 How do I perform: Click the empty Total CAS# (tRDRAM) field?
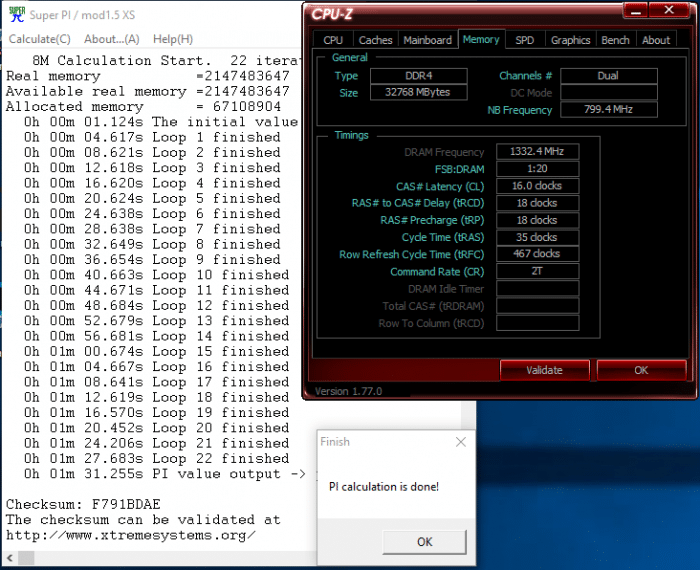538,306
